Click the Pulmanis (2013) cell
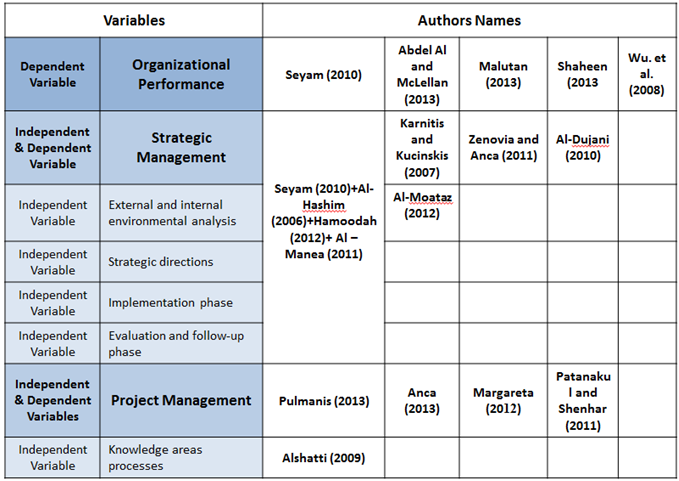Image resolution: width=679 pixels, height=481 pixels. pyautogui.click(x=323, y=401)
